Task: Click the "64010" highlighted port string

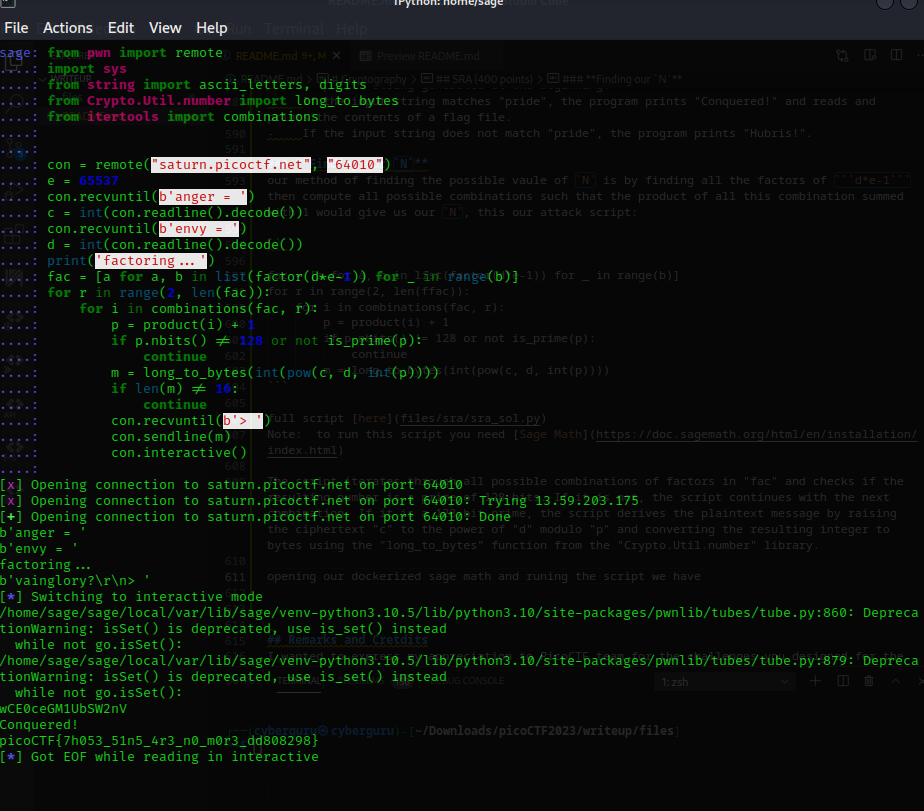Action: 355,164
